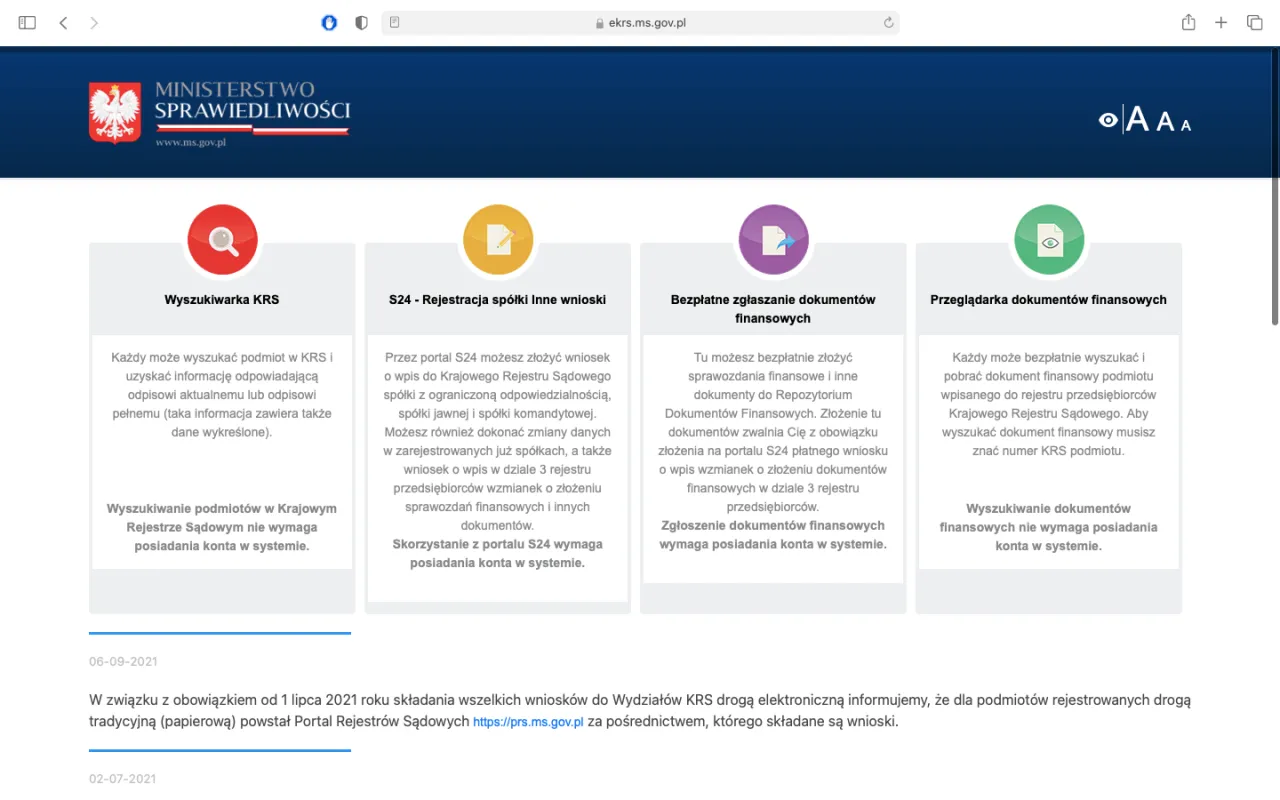
Task: Click the Ministerstwo Sprawiedliwości eagle logo
Action: point(115,113)
